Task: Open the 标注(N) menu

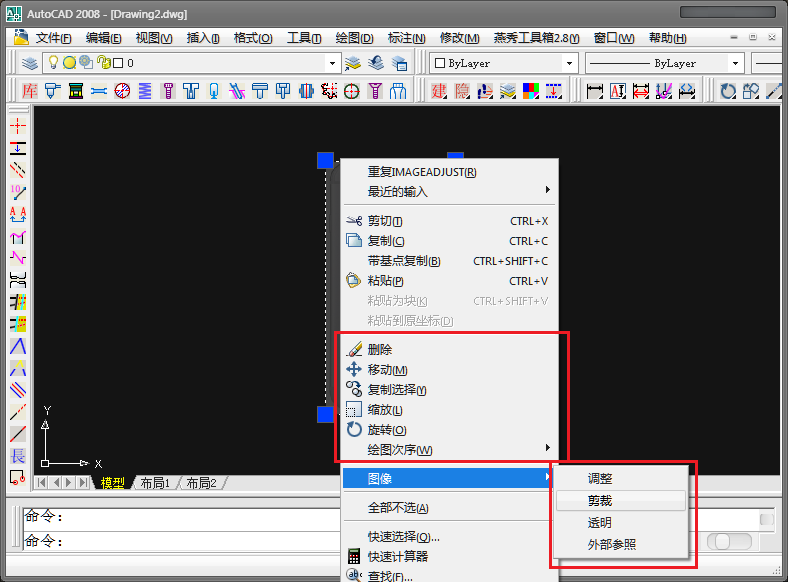Action: click(407, 38)
